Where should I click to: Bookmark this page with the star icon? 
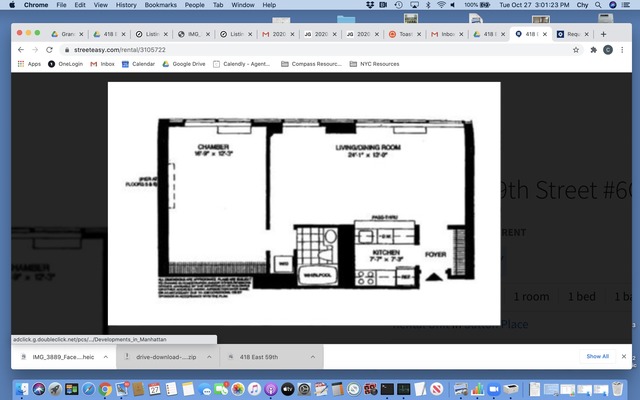tap(576, 49)
